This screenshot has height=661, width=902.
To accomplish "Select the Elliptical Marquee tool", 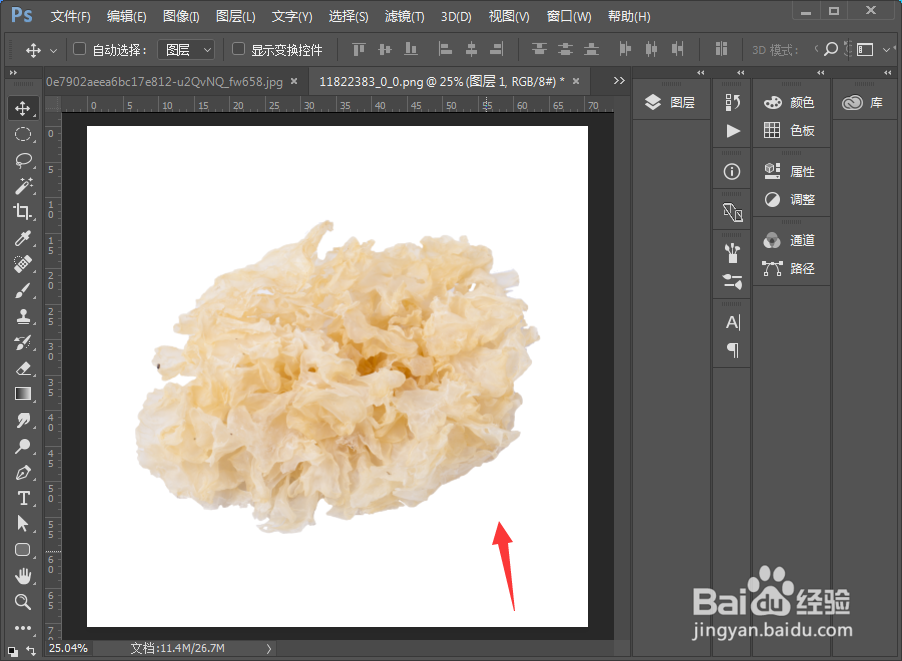I will (23, 135).
